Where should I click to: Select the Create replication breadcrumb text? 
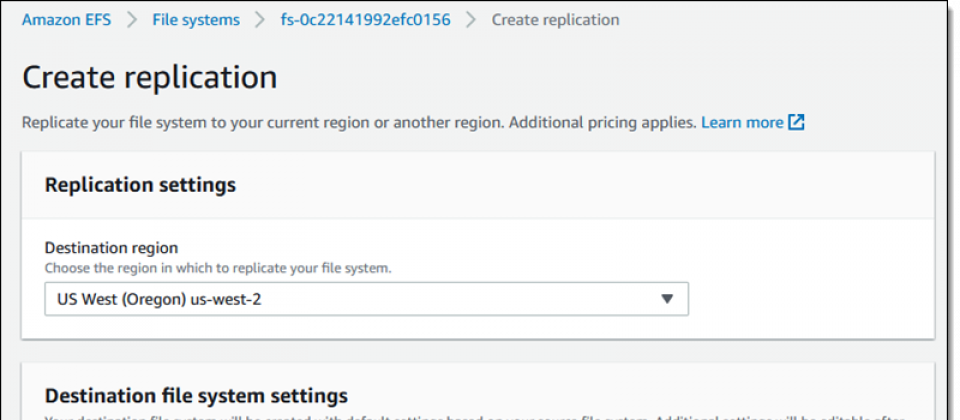coord(555,20)
